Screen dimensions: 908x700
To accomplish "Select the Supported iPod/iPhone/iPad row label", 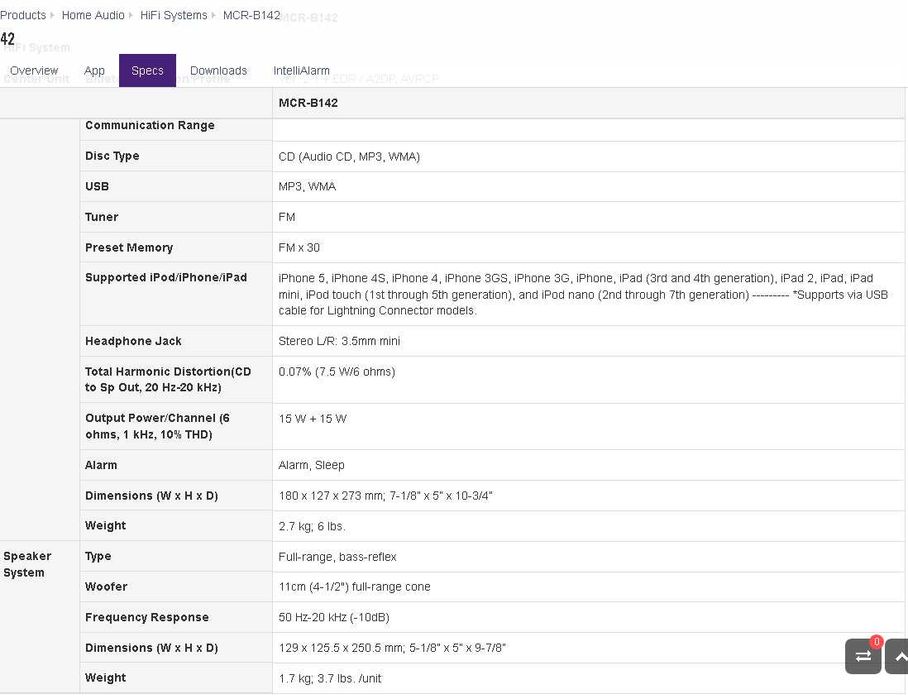I will tap(166, 278).
